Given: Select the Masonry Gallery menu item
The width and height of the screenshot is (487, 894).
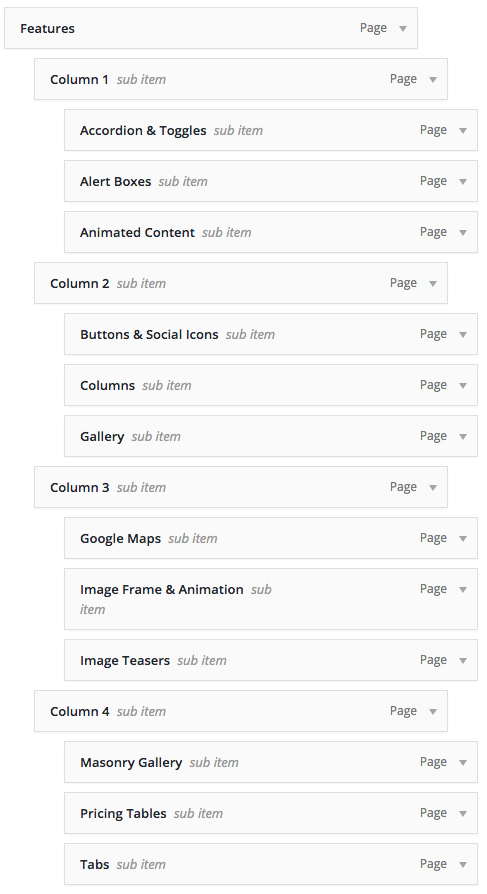Looking at the screenshot, I should coord(271,762).
